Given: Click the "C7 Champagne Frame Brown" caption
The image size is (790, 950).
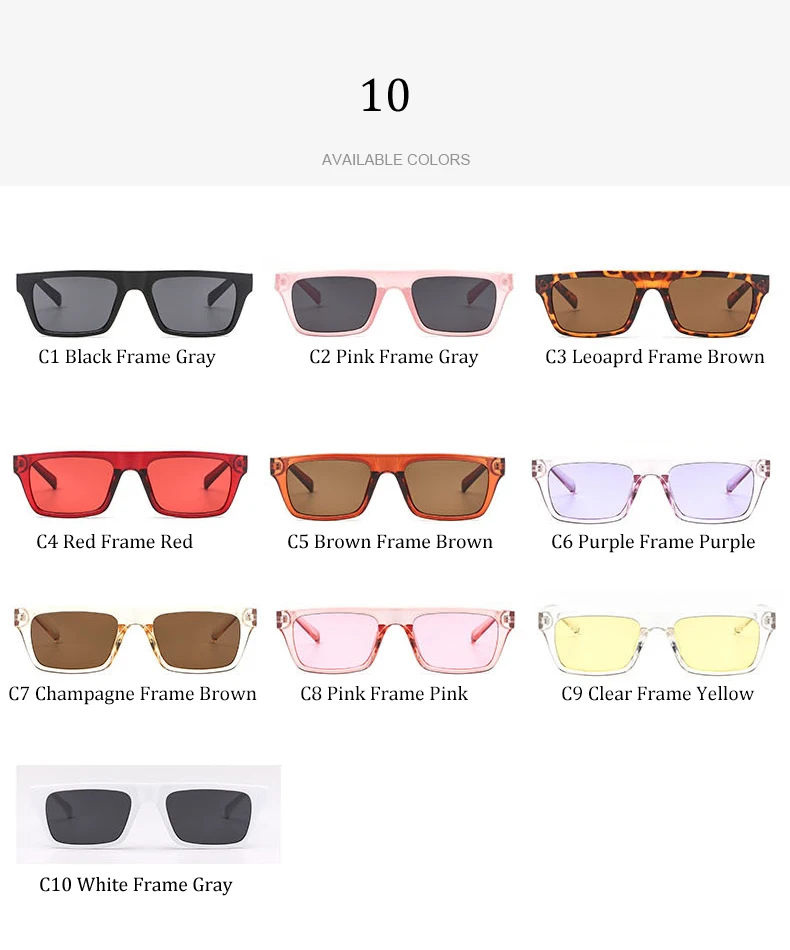Looking at the screenshot, I should pos(133,694).
